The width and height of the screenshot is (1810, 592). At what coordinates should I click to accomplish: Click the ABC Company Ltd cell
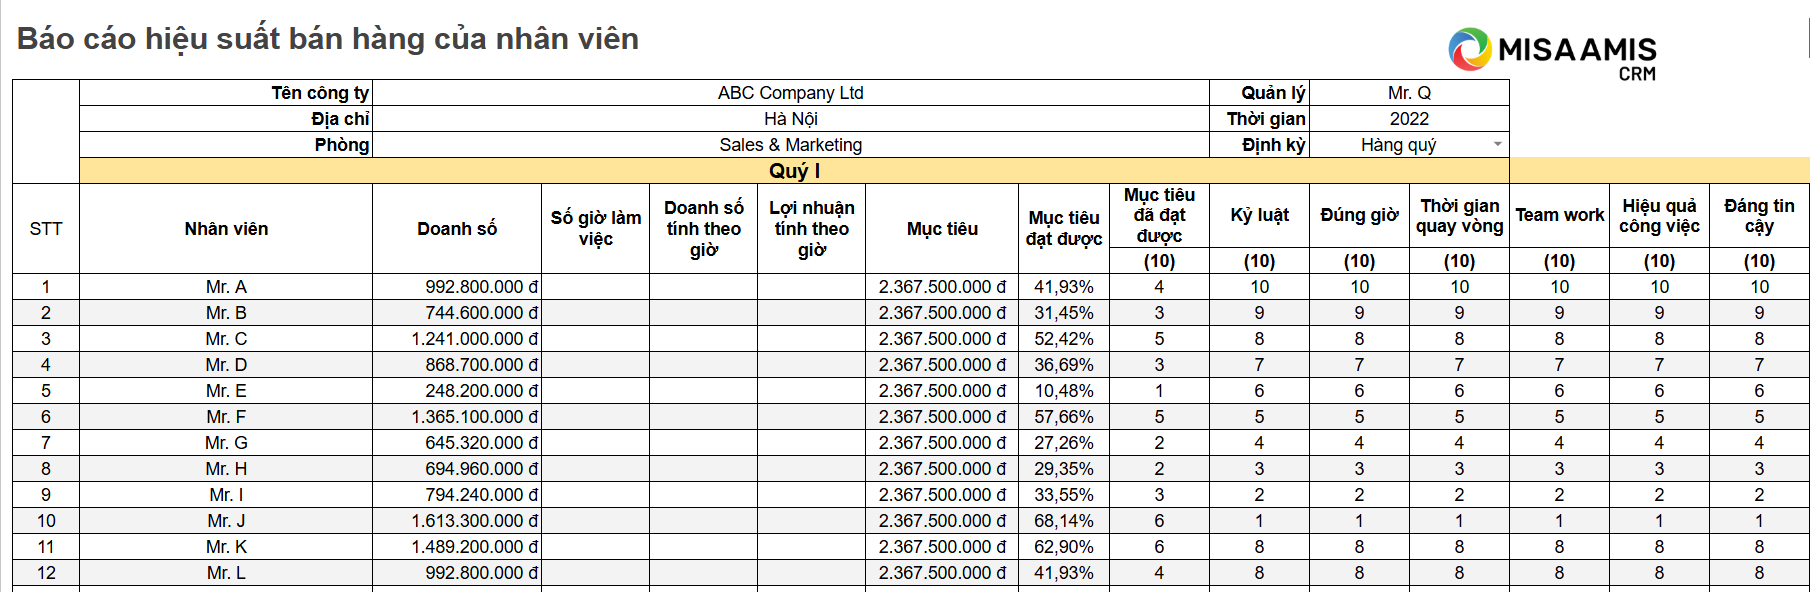(x=790, y=93)
